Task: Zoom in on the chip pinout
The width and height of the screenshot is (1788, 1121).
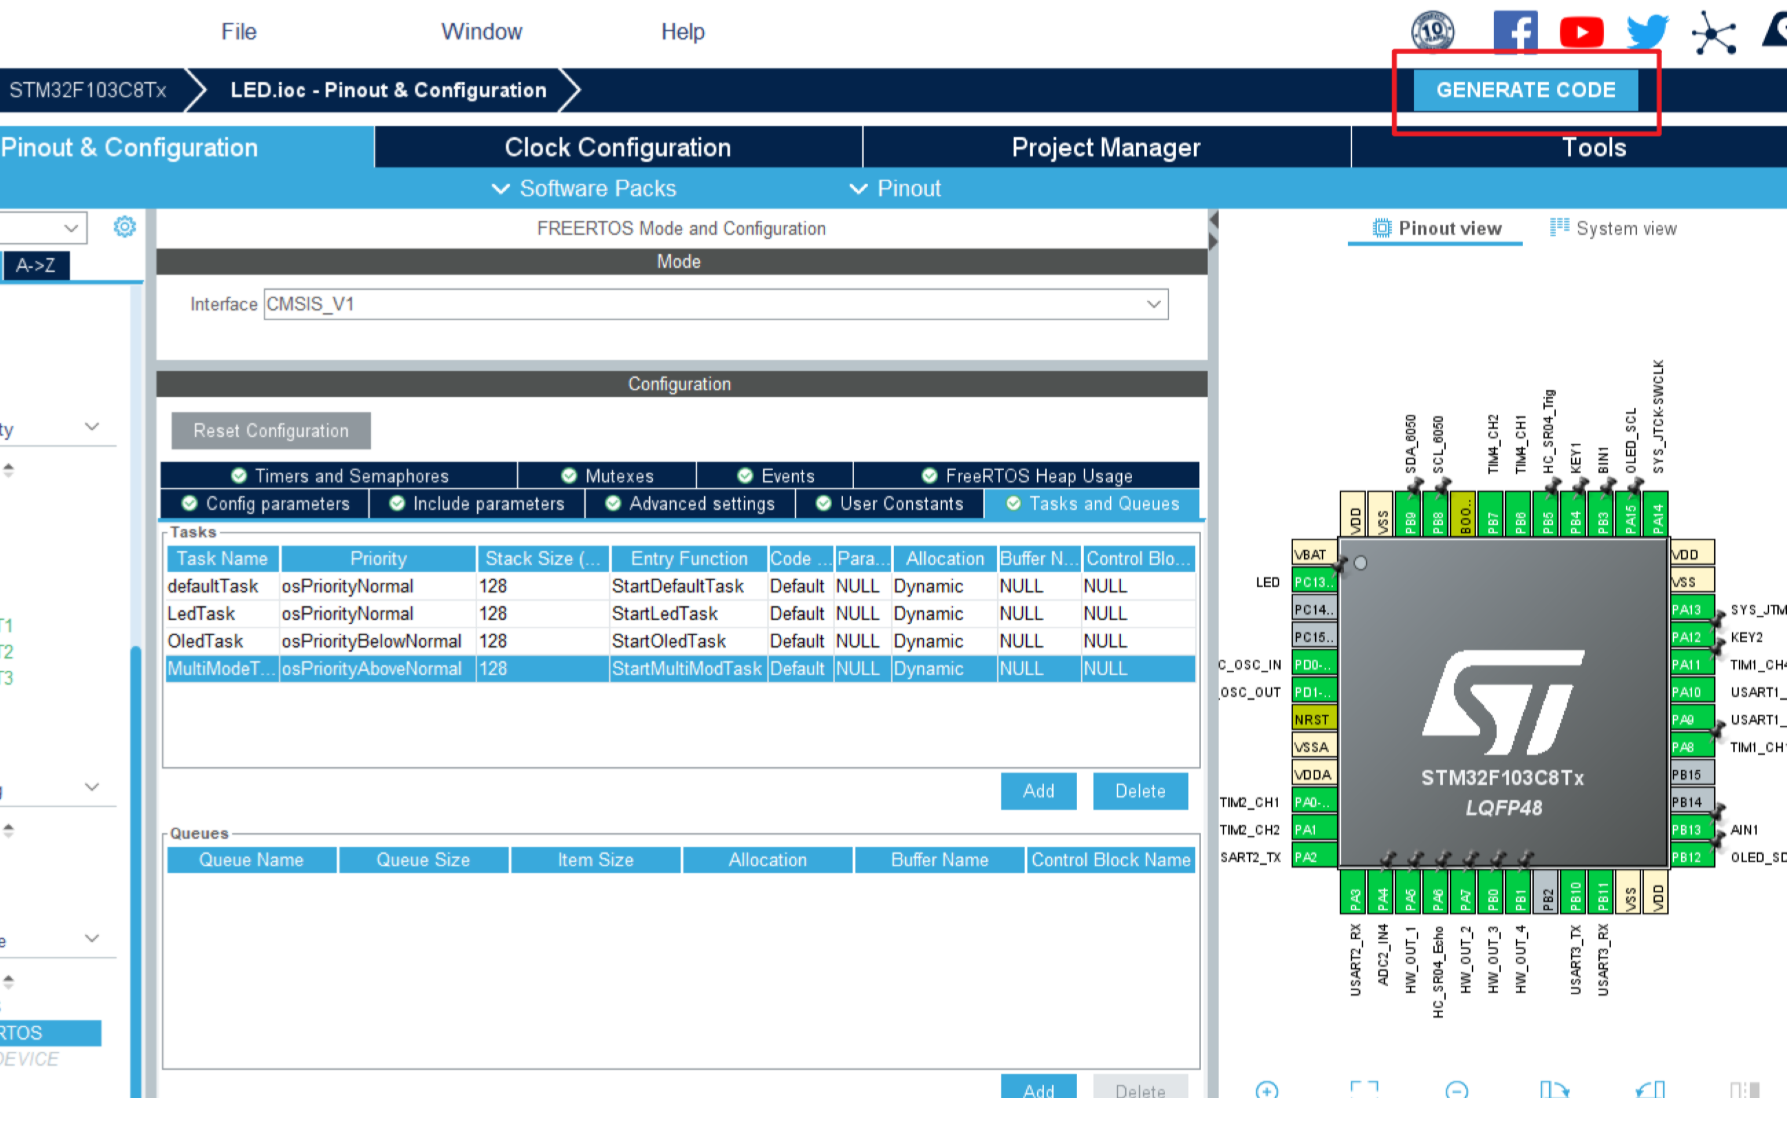Action: point(1266,1090)
